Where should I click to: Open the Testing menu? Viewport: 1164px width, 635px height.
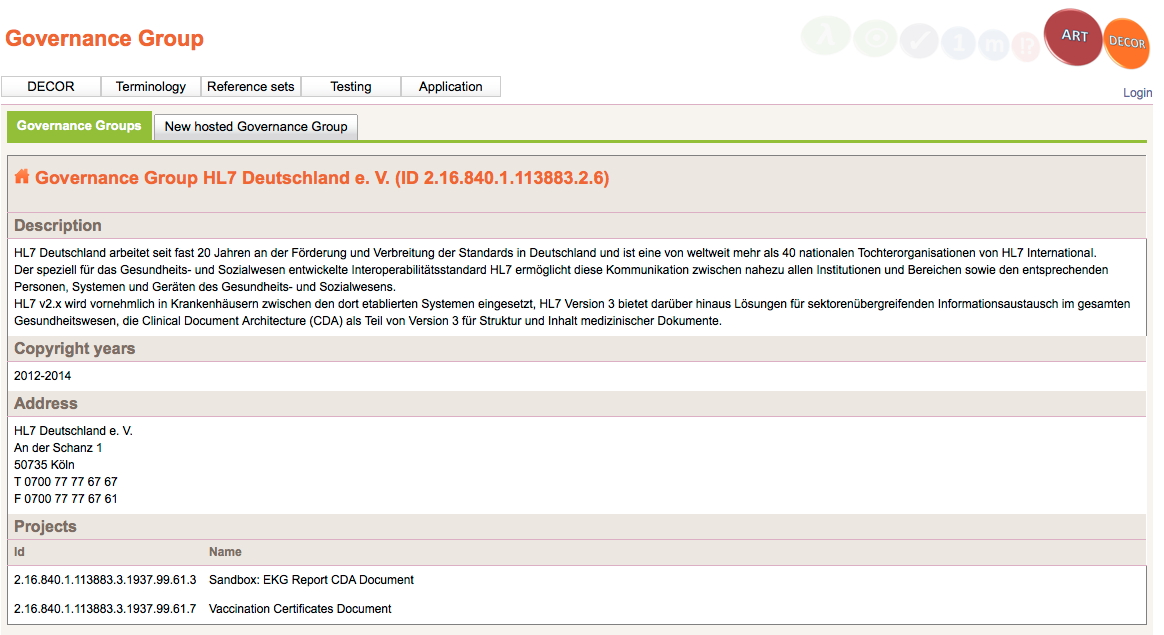(351, 86)
